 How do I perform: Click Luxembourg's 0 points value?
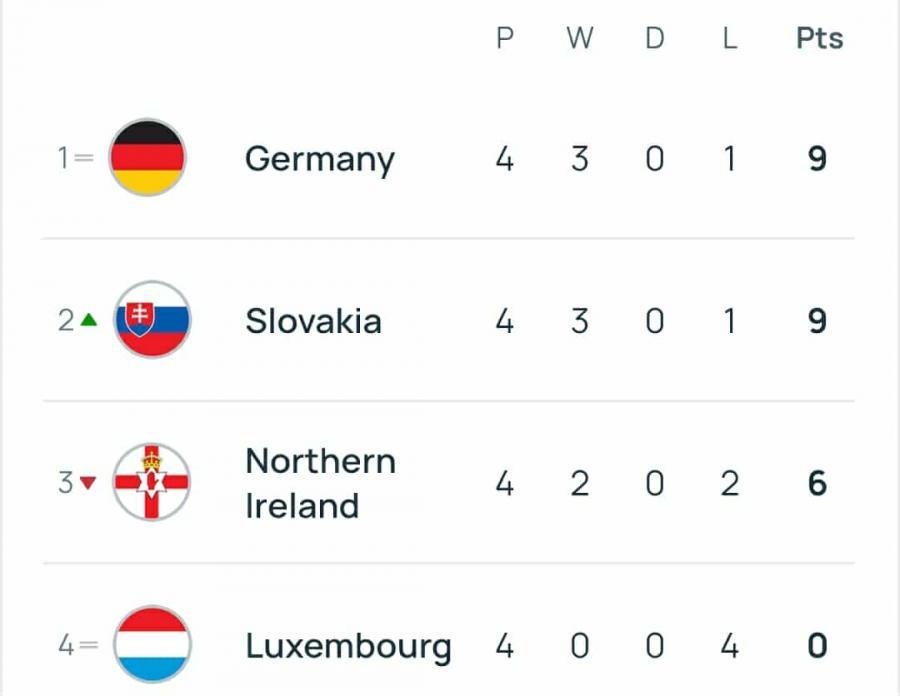click(x=817, y=646)
